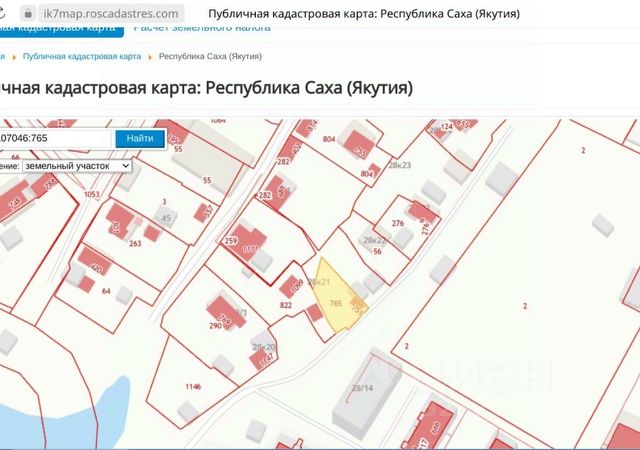
Task: Click the red building labeled 748
Action: (x=16, y=201)
